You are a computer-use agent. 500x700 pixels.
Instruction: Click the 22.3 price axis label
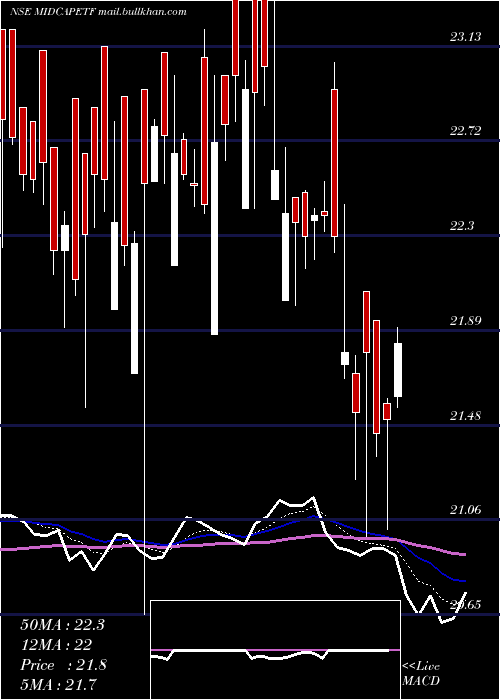[x=462, y=226]
